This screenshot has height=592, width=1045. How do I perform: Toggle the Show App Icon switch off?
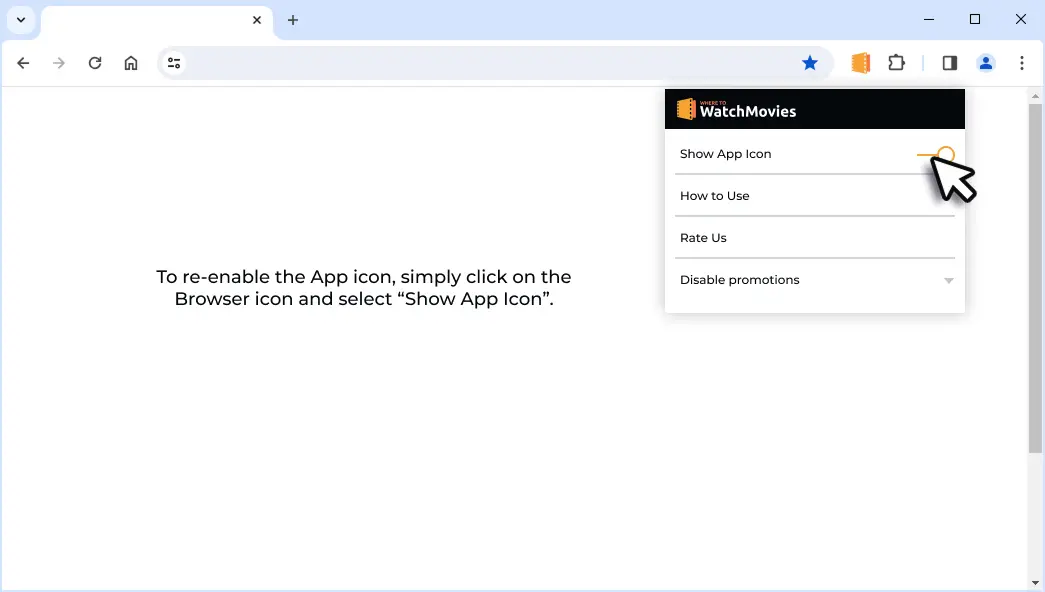(938, 154)
